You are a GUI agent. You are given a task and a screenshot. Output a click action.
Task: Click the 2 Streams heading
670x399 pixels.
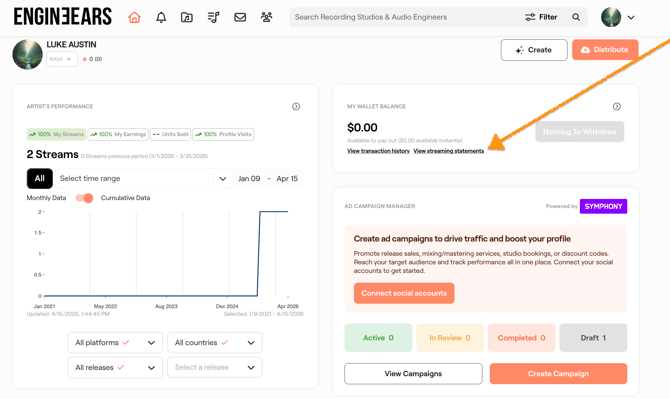point(53,154)
